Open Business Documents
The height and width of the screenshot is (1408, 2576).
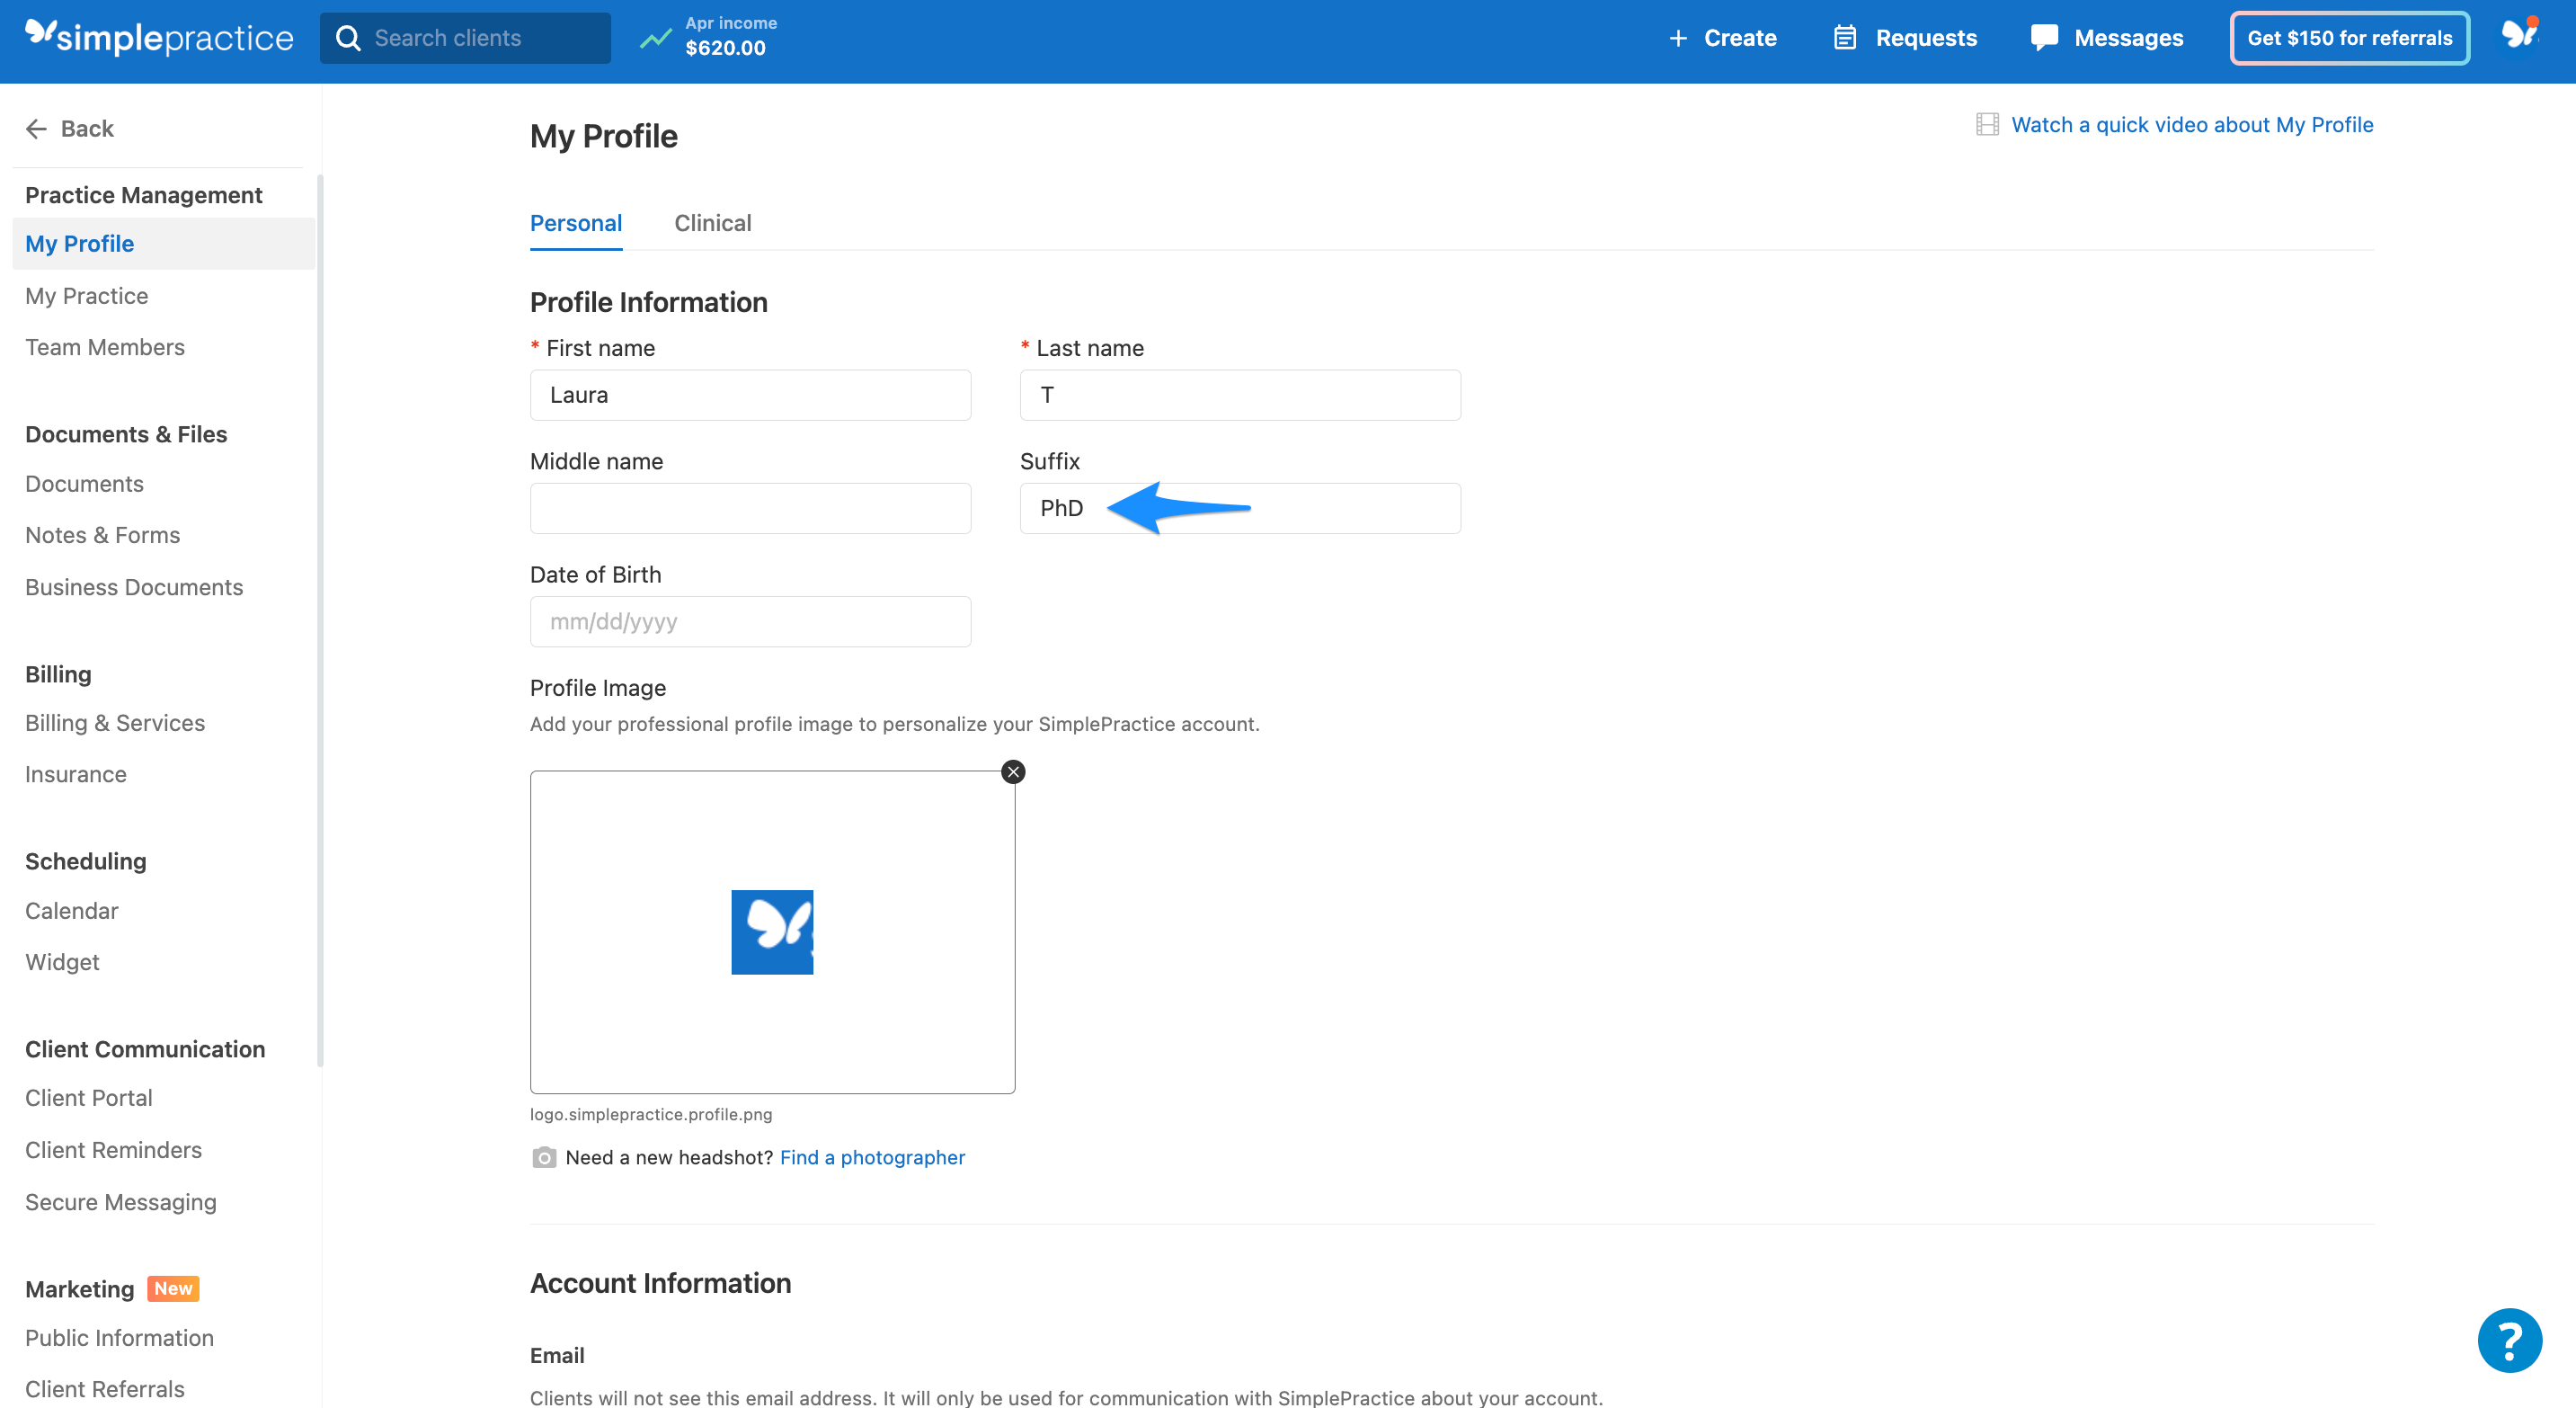134,587
